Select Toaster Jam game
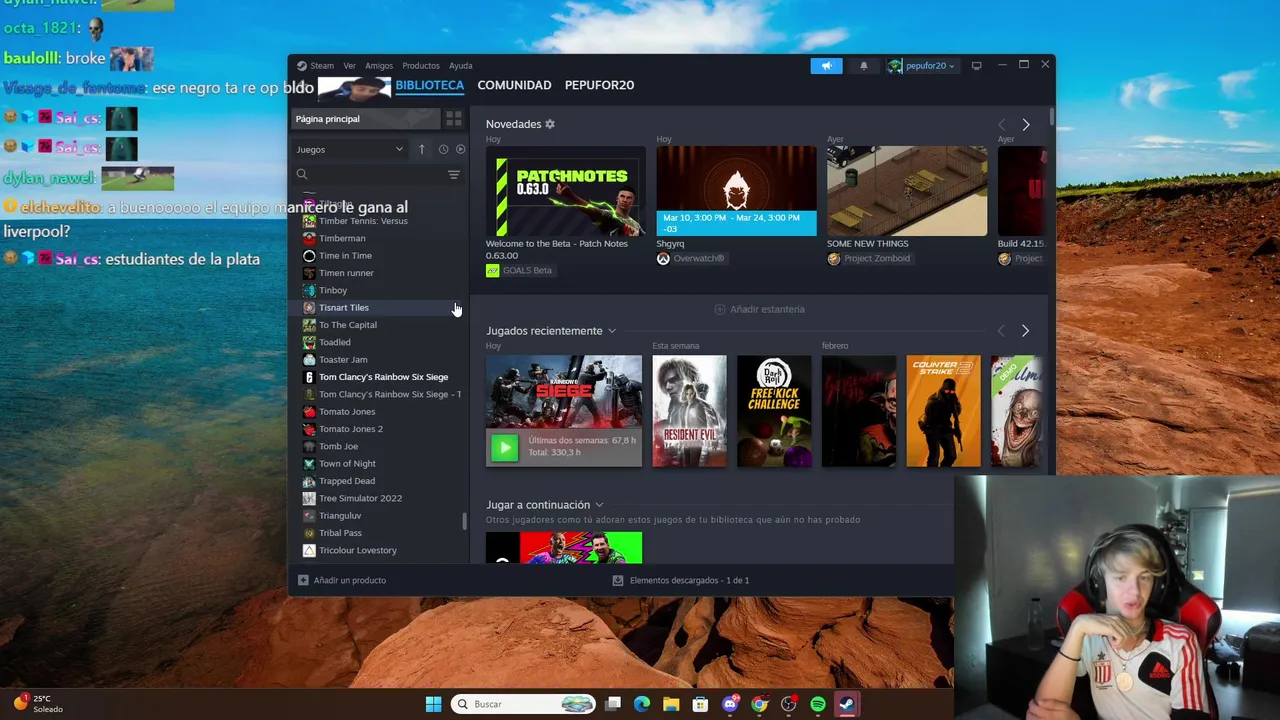The height and width of the screenshot is (720, 1280). click(343, 359)
